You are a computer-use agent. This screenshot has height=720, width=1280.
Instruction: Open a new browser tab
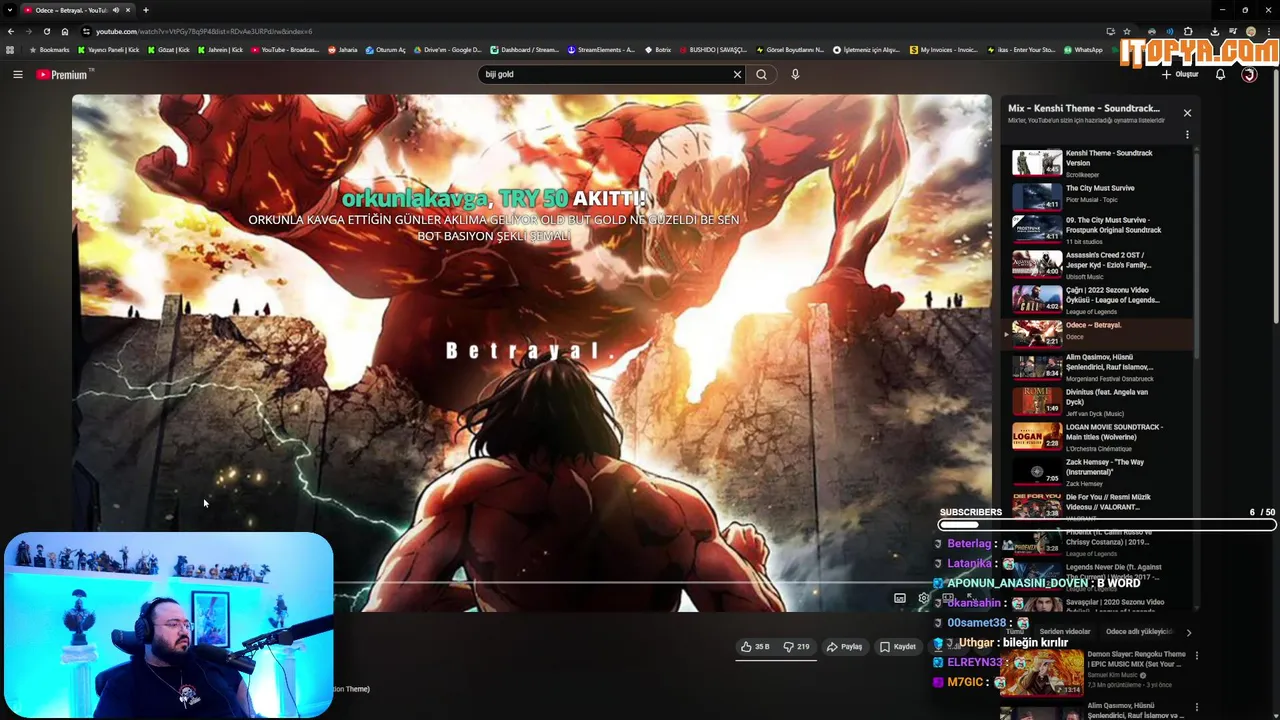click(x=145, y=10)
